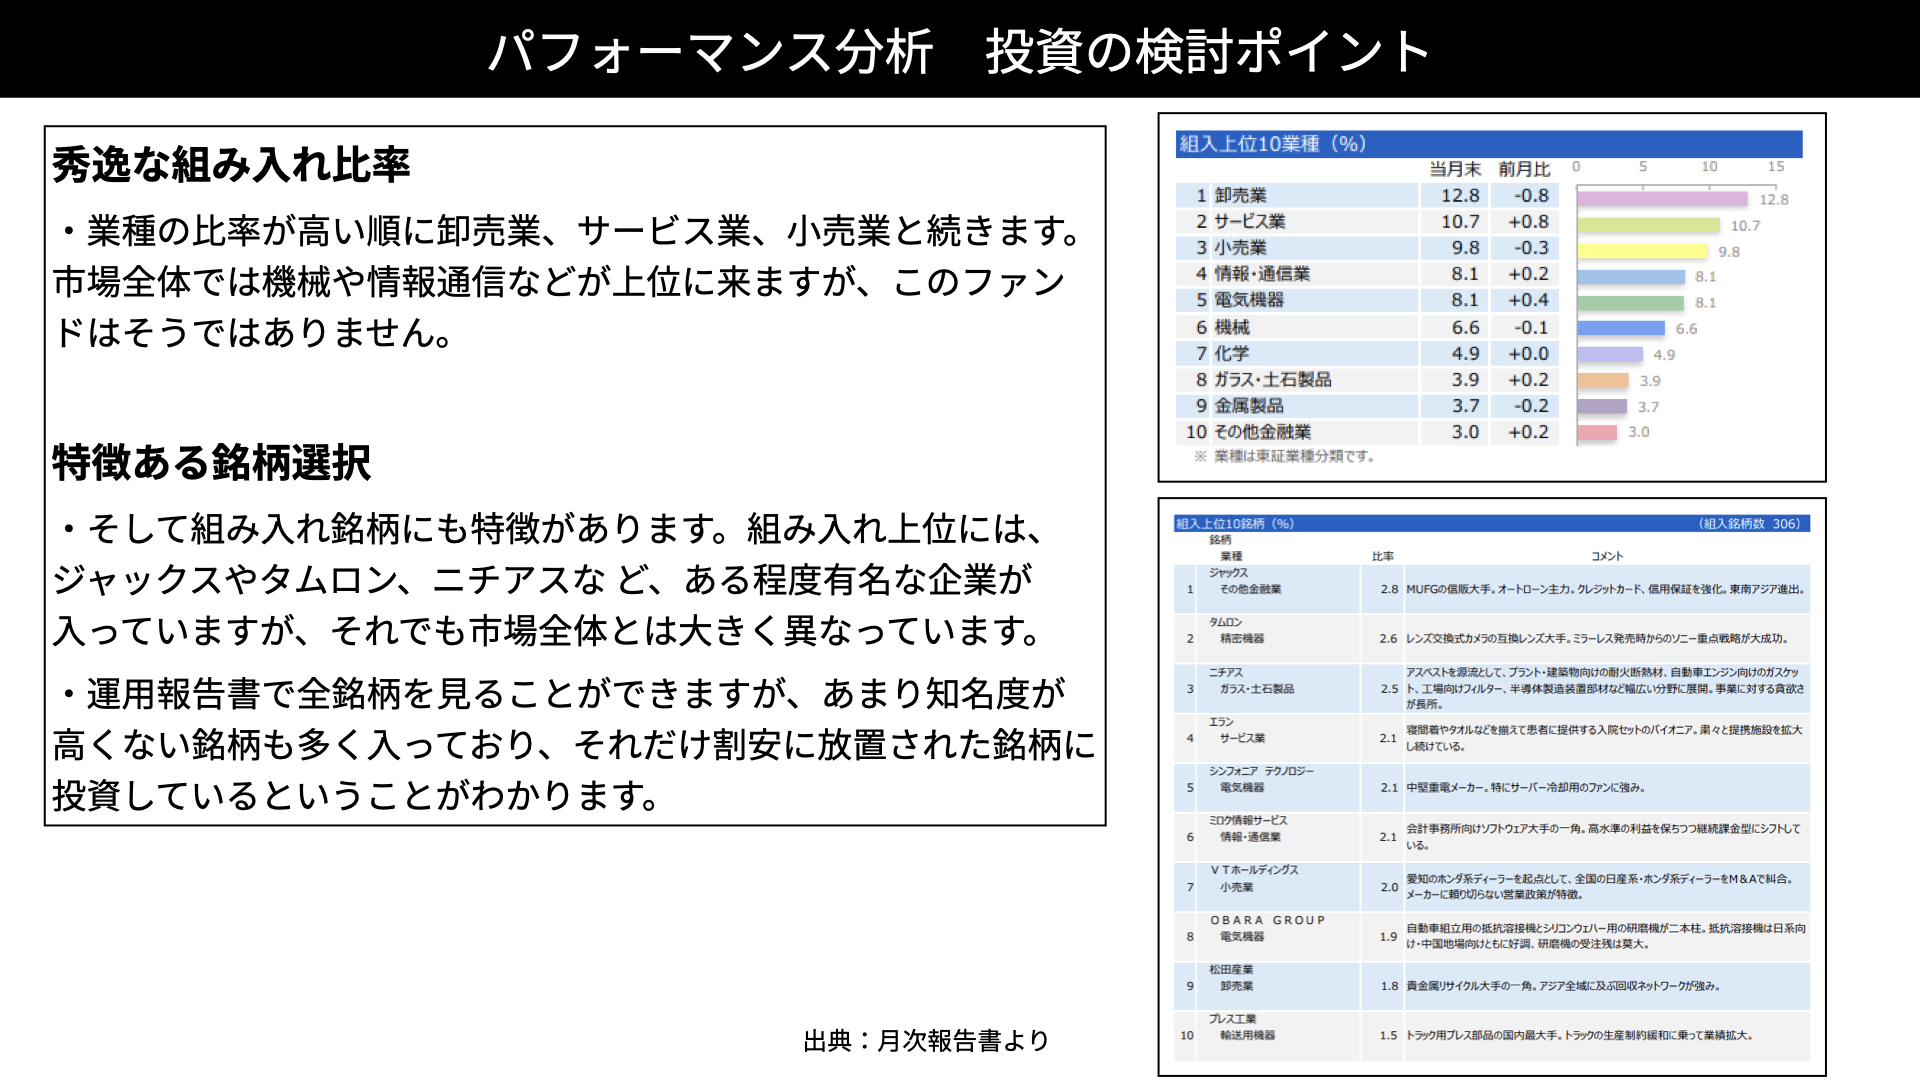Select the 卸売業 row label
This screenshot has width=1920, height=1080.
(1240, 195)
